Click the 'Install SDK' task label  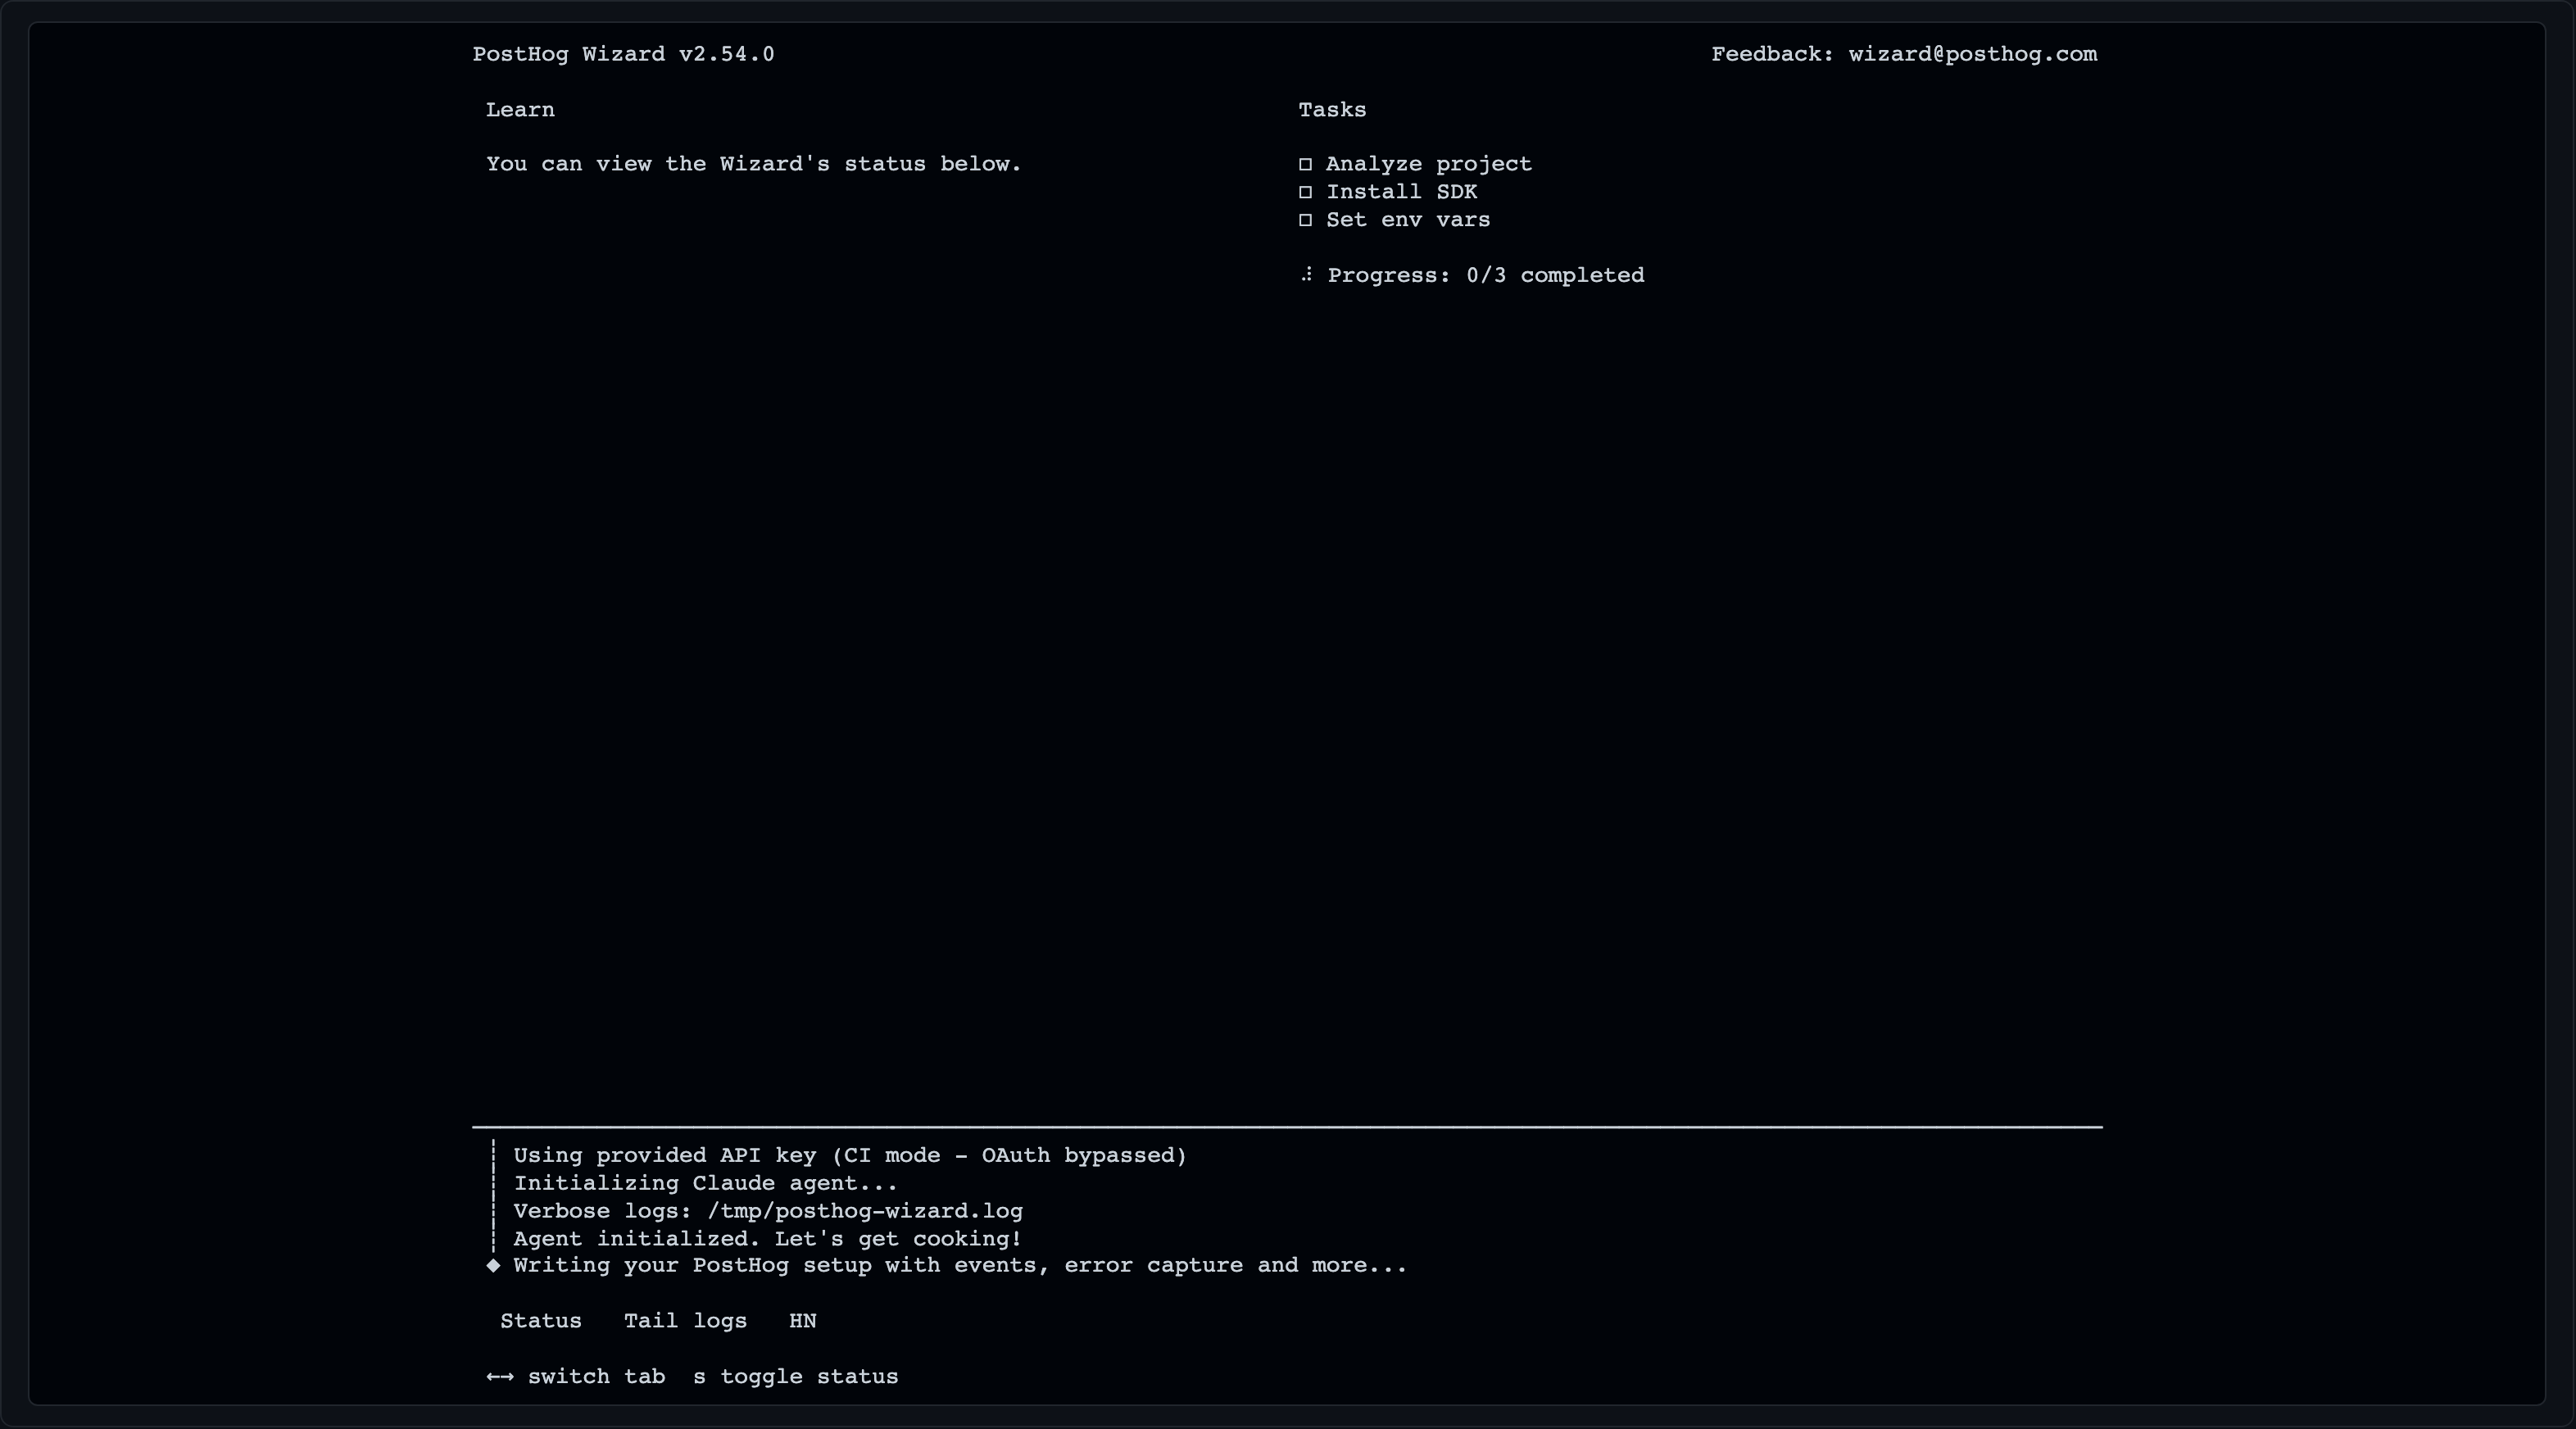click(x=1402, y=192)
